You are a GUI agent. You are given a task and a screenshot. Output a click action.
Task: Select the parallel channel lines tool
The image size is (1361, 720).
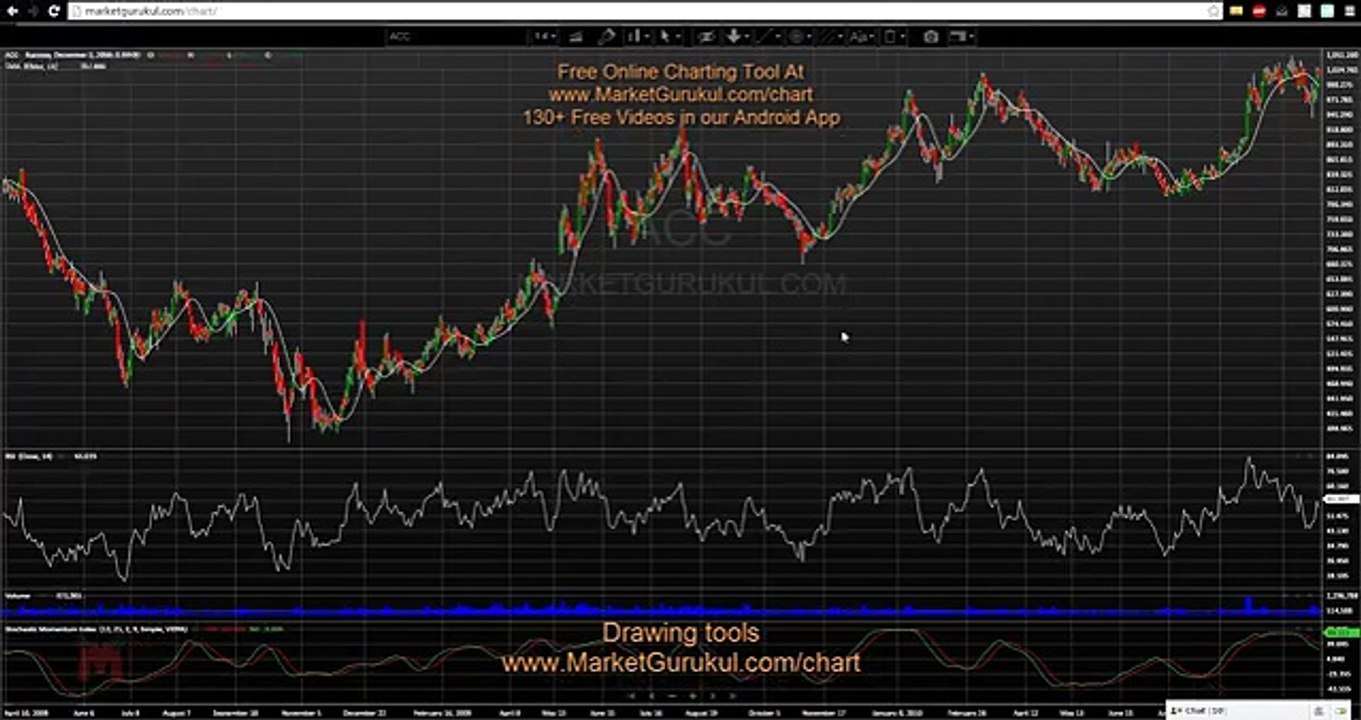(x=829, y=37)
